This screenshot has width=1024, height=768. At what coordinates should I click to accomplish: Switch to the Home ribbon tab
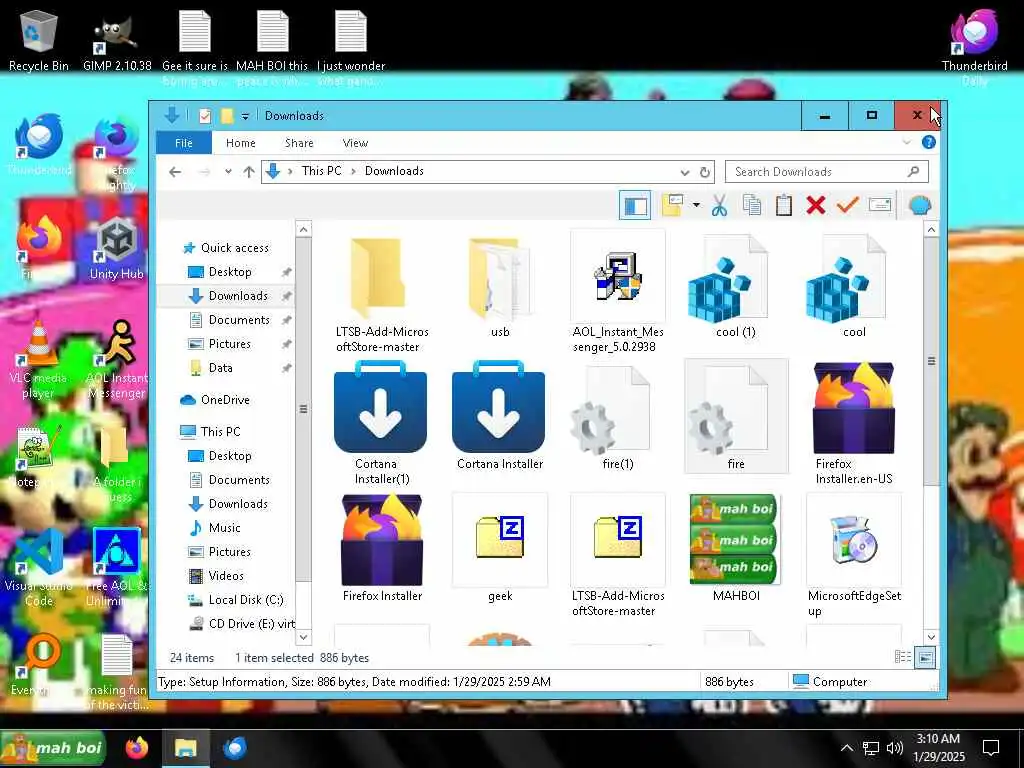point(240,143)
